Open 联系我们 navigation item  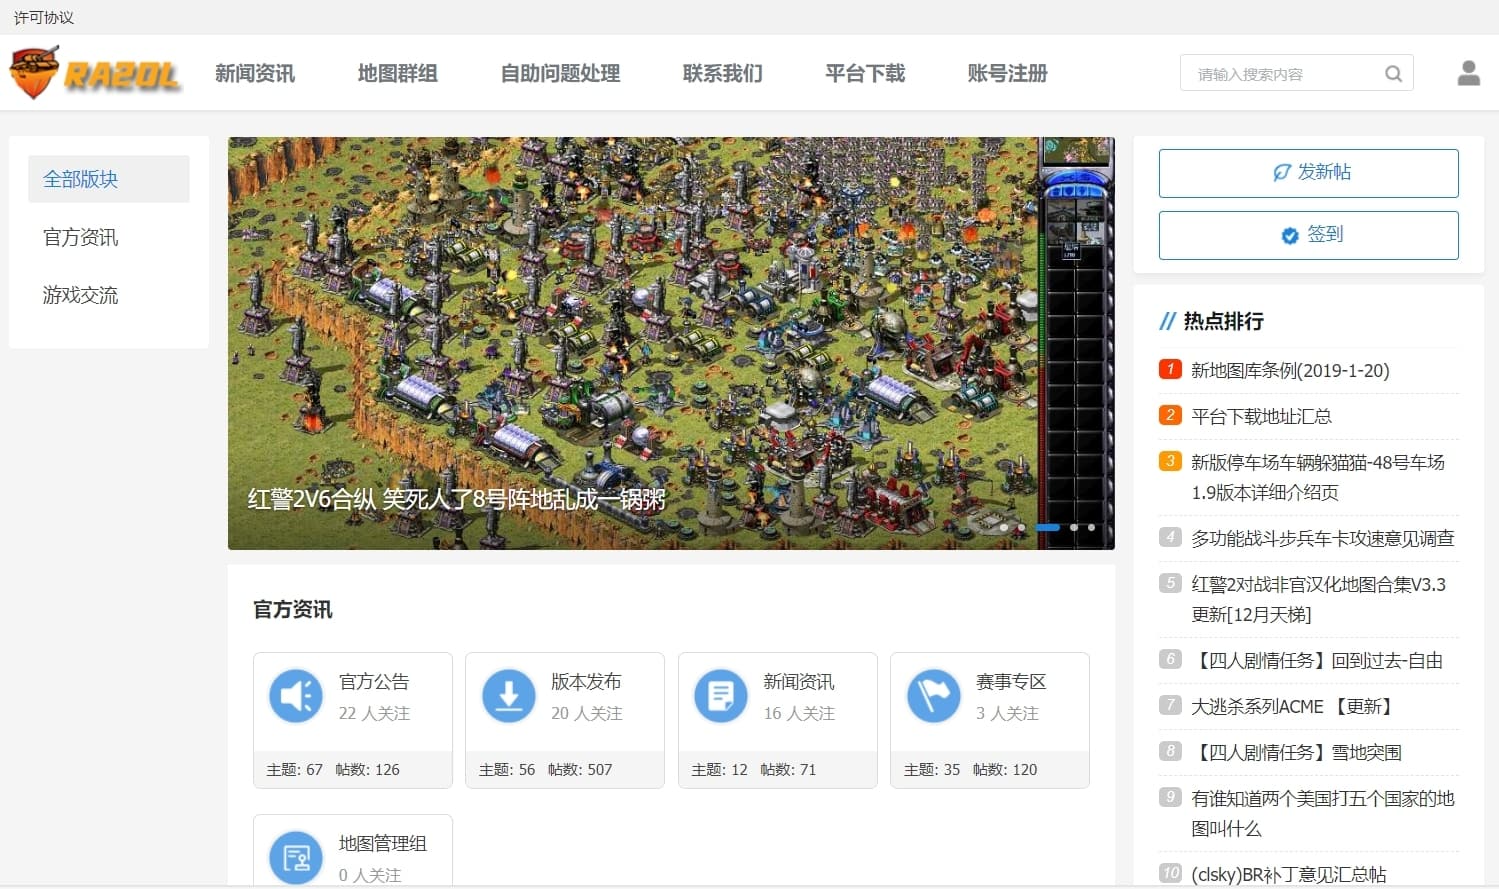(723, 73)
